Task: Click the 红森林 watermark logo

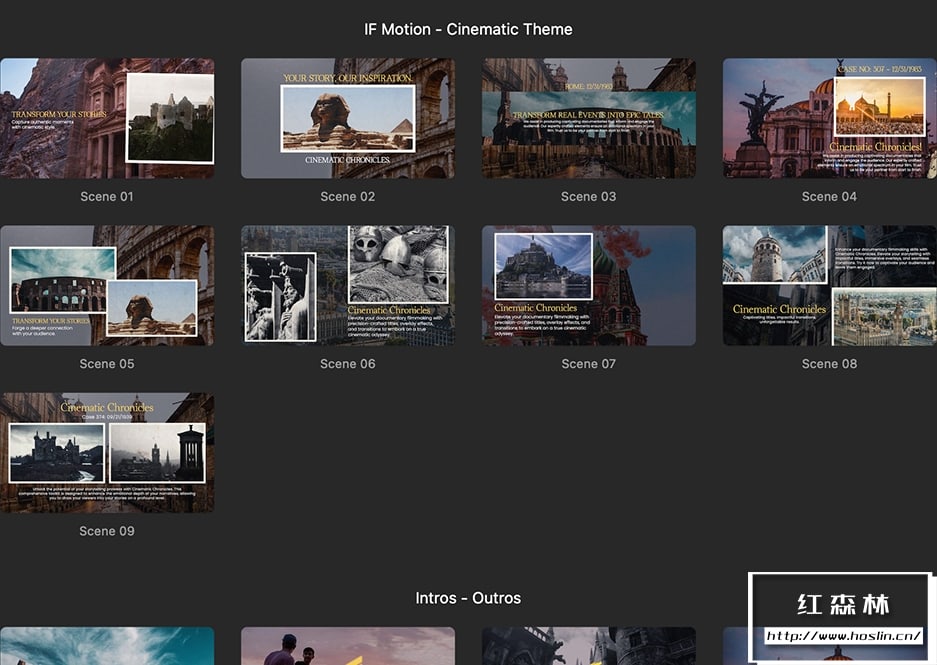Action: 843,605
